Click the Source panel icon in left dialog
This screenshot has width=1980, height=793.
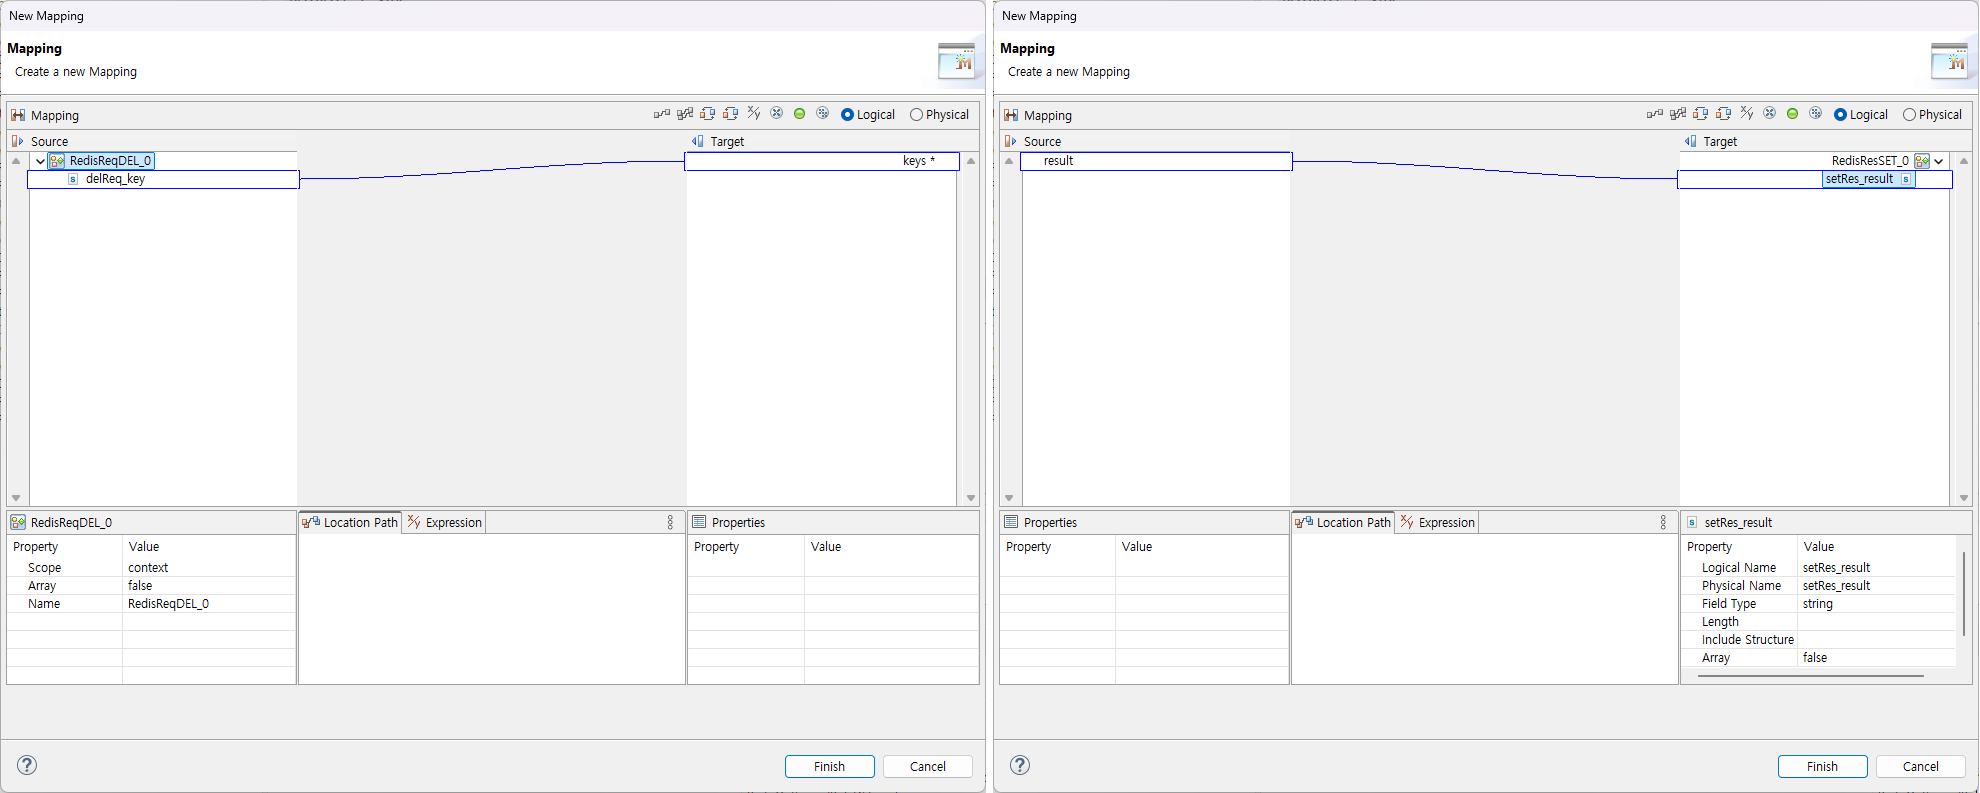tap(17, 142)
